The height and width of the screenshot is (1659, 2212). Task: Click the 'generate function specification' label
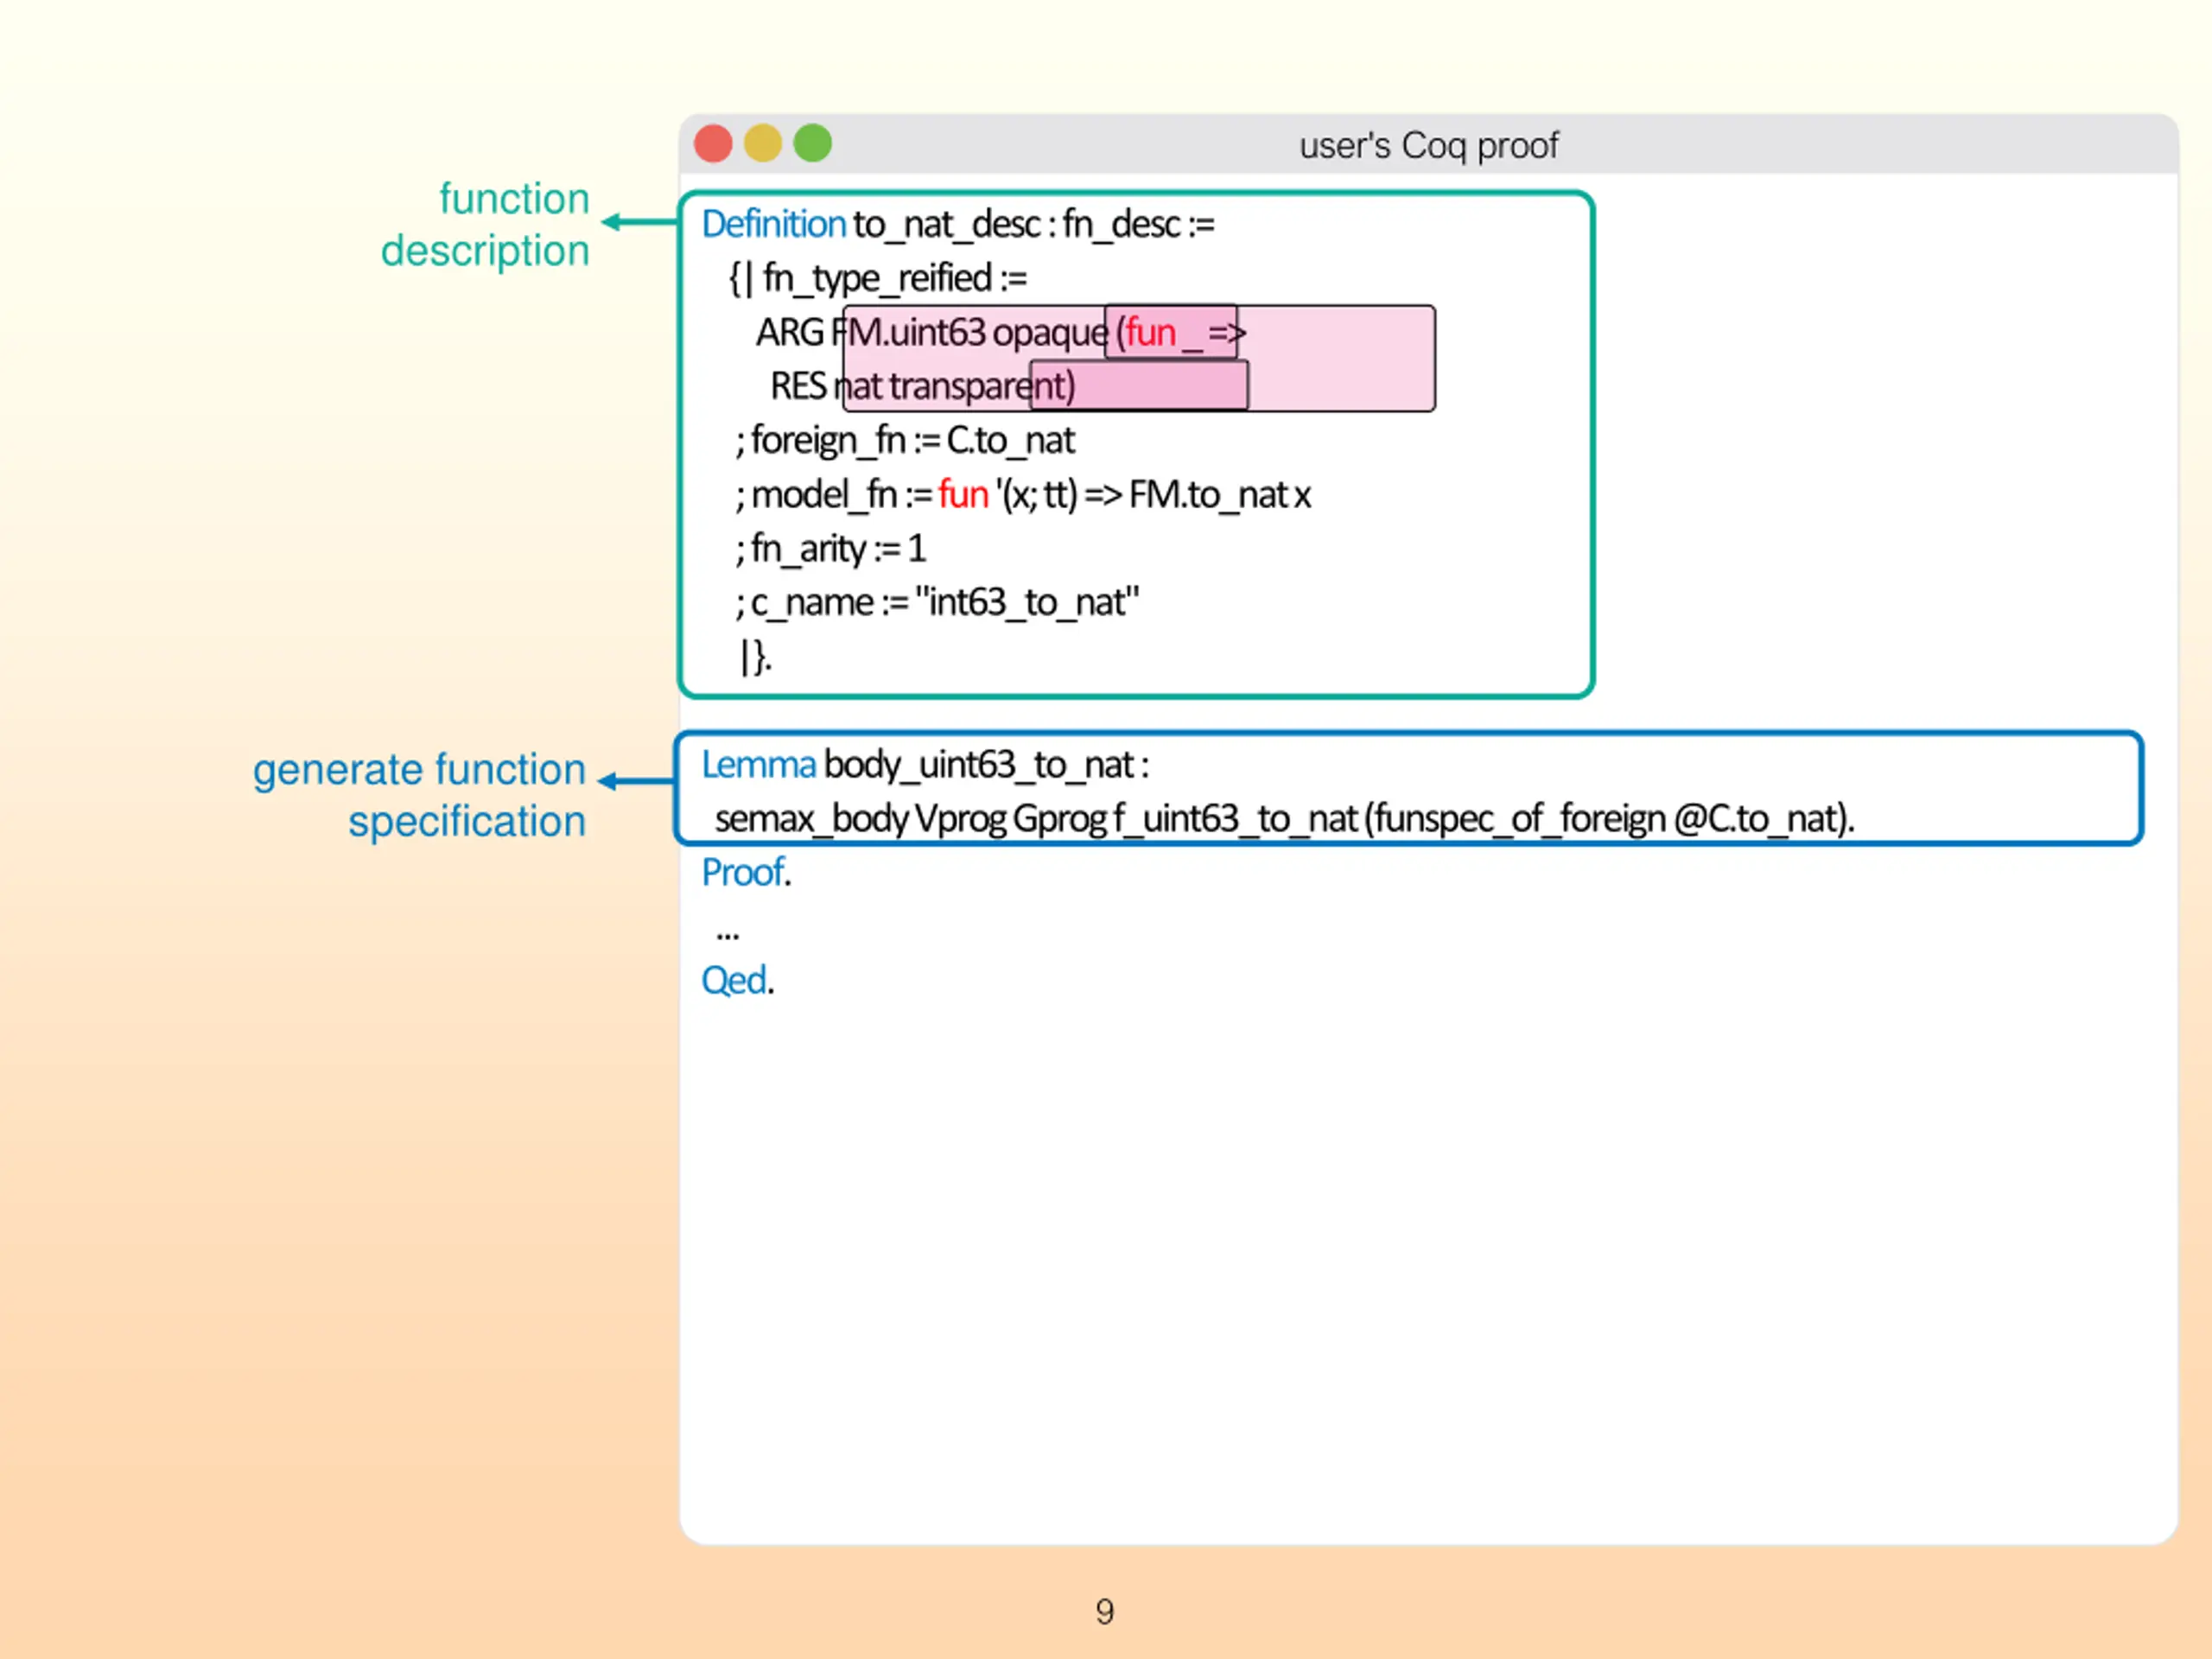[x=419, y=795]
